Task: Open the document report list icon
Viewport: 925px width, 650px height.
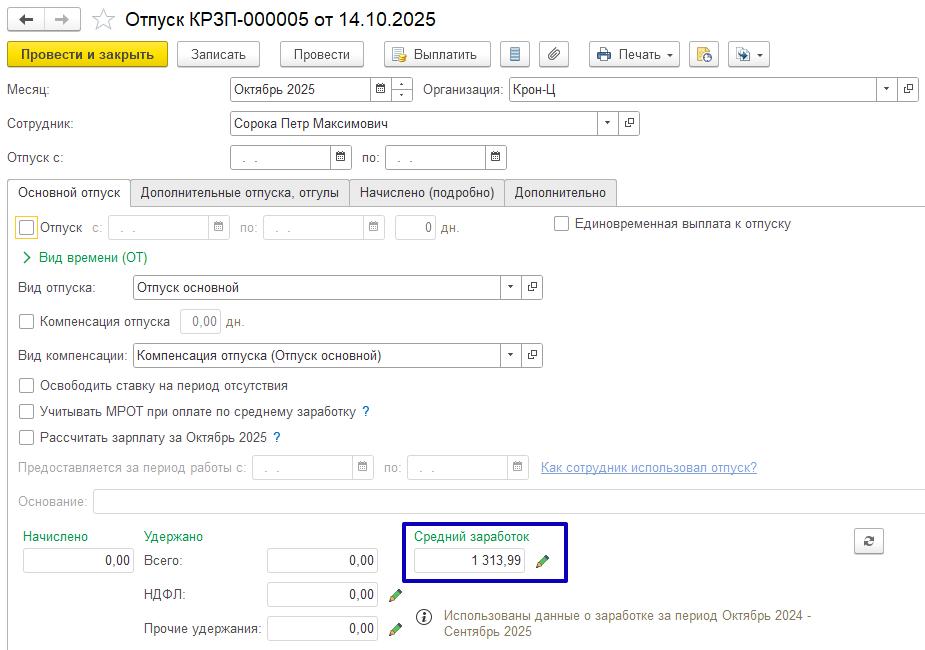Action: [515, 54]
